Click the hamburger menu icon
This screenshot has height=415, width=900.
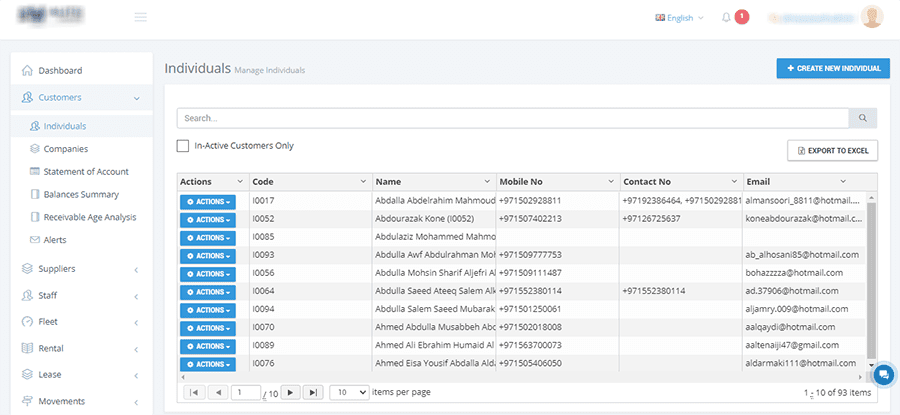coord(141,17)
